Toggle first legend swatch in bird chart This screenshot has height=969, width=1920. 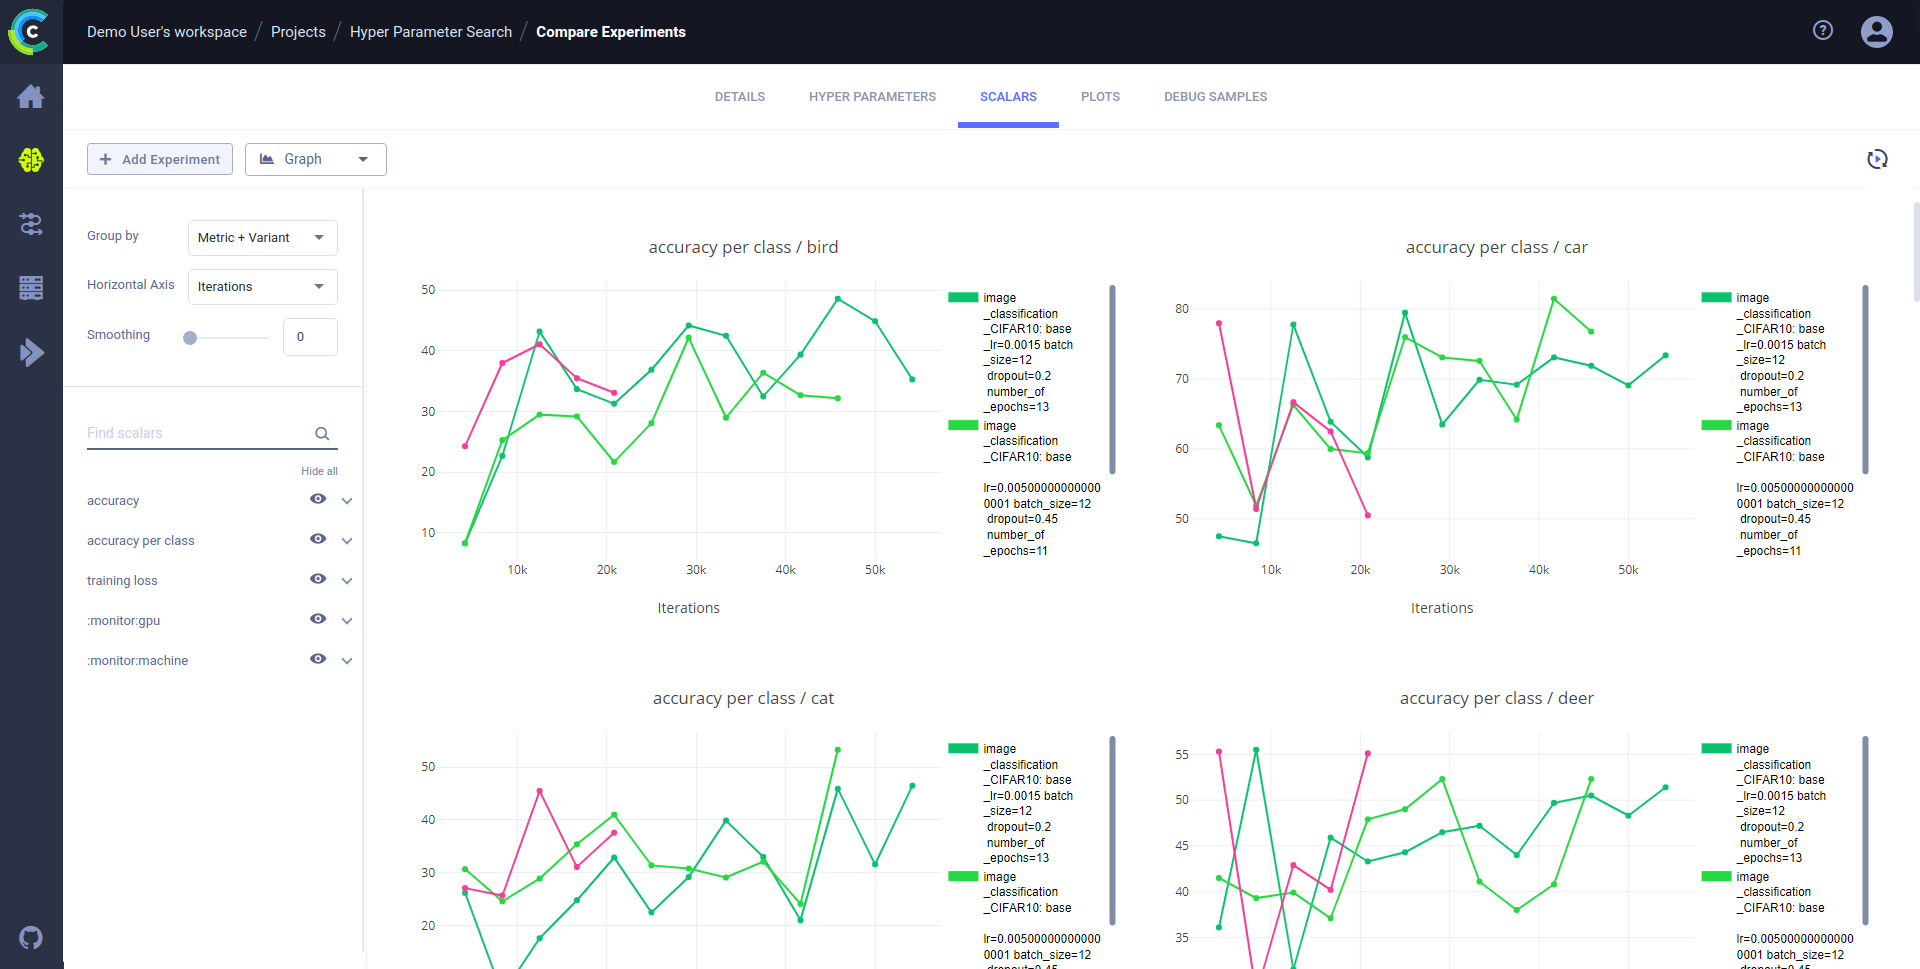coord(963,297)
